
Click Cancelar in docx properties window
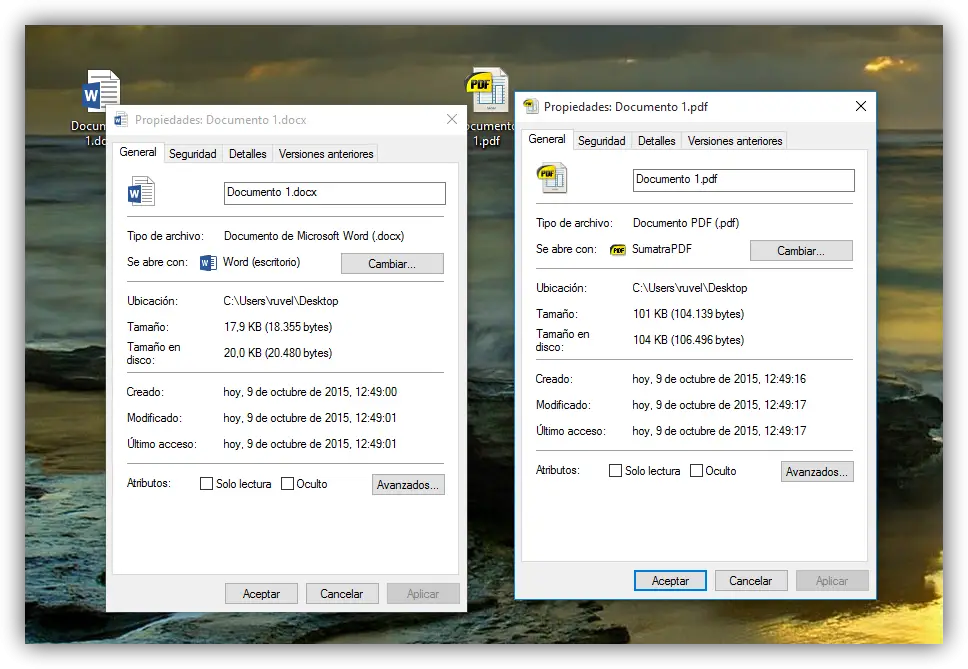[342, 594]
